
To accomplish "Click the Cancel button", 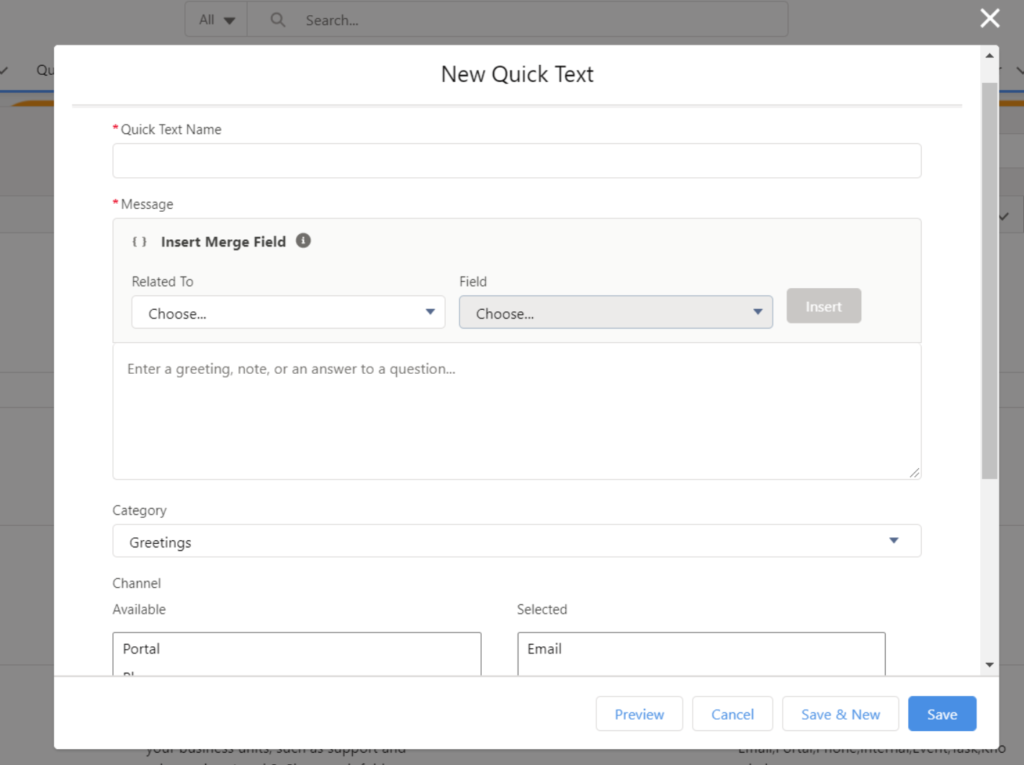I will (732, 713).
